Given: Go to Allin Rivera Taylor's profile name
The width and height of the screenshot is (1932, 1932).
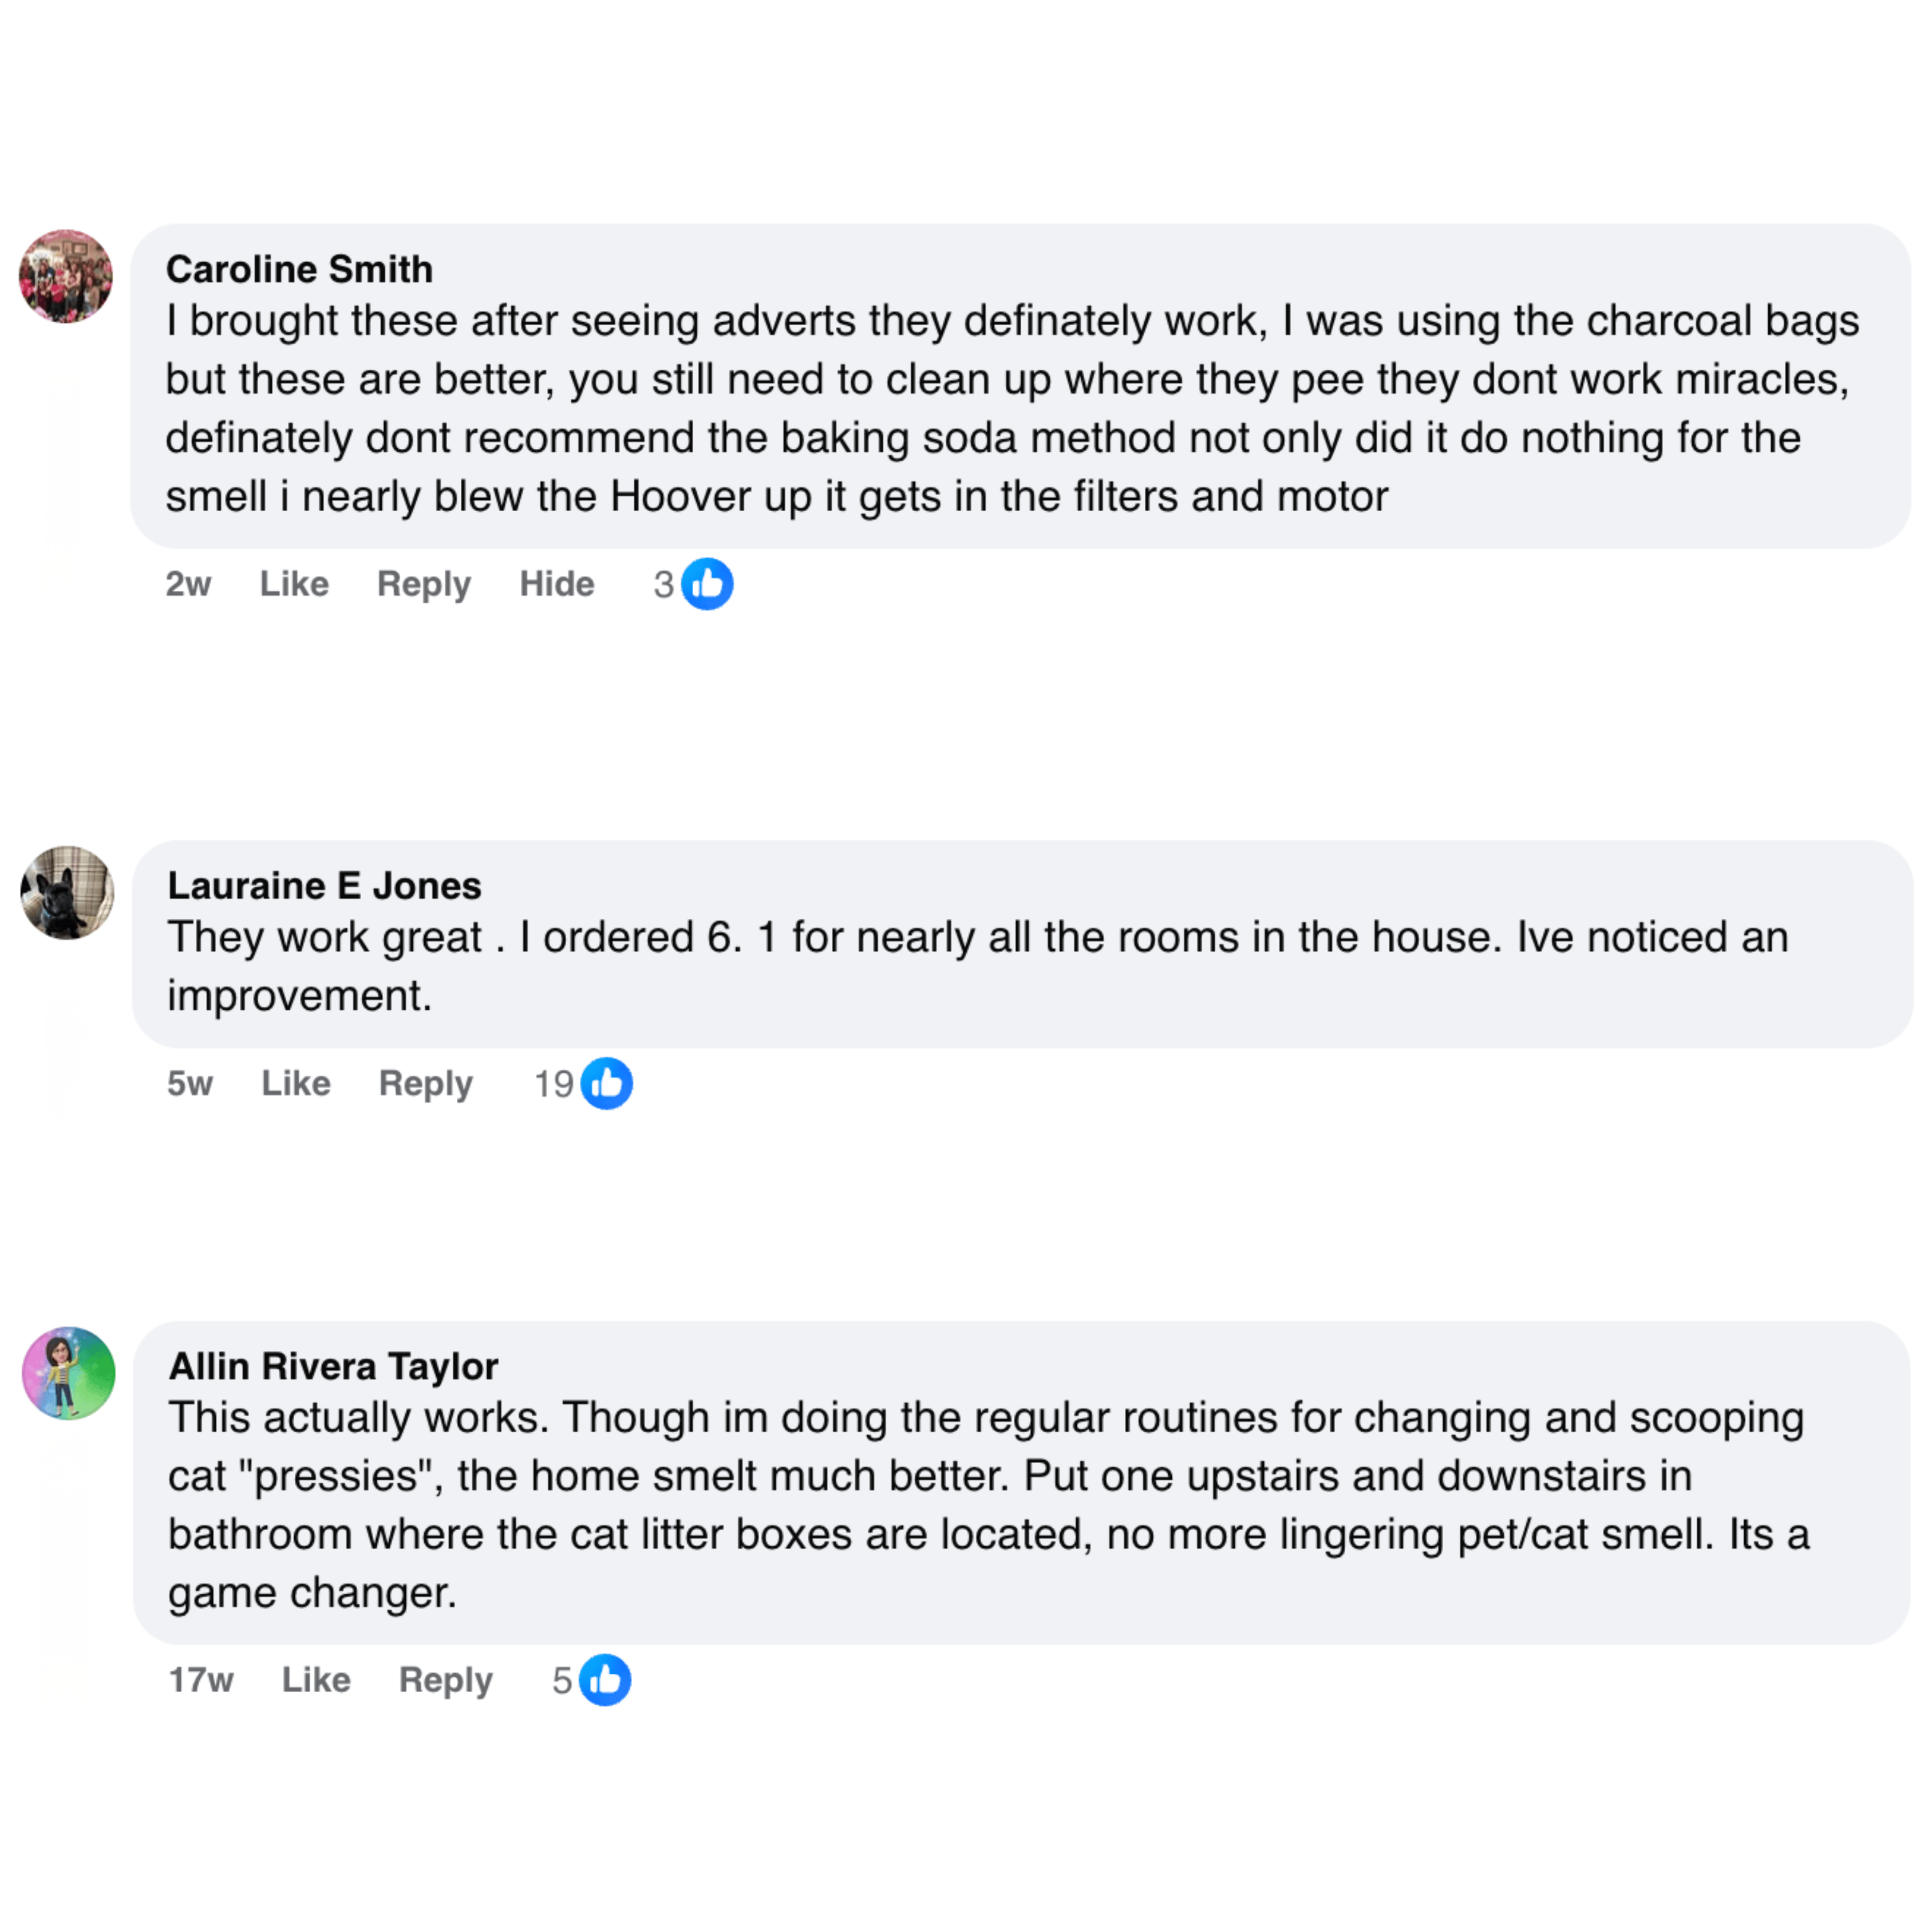Looking at the screenshot, I should pos(333,1366).
